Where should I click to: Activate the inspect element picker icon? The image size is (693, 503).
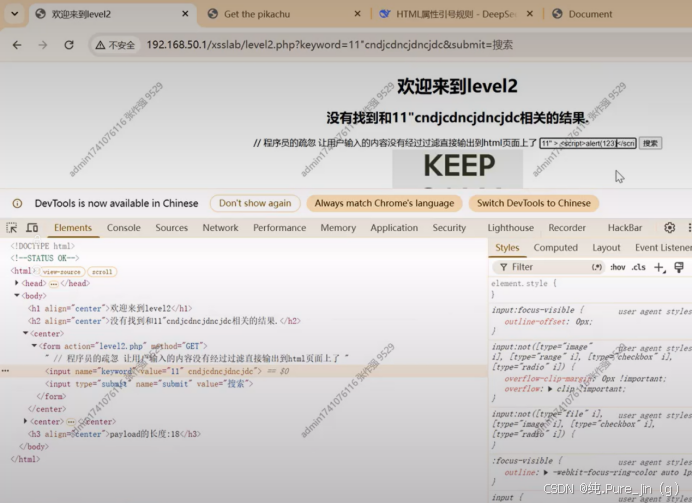(x=12, y=228)
